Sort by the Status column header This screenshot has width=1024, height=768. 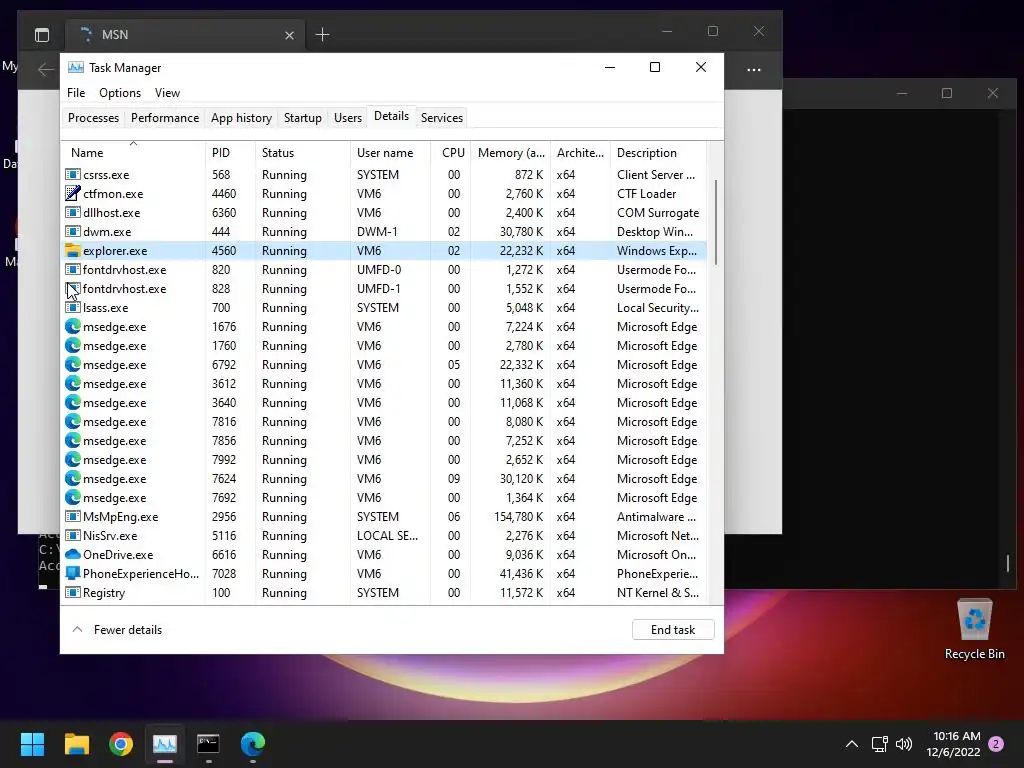[x=302, y=153]
